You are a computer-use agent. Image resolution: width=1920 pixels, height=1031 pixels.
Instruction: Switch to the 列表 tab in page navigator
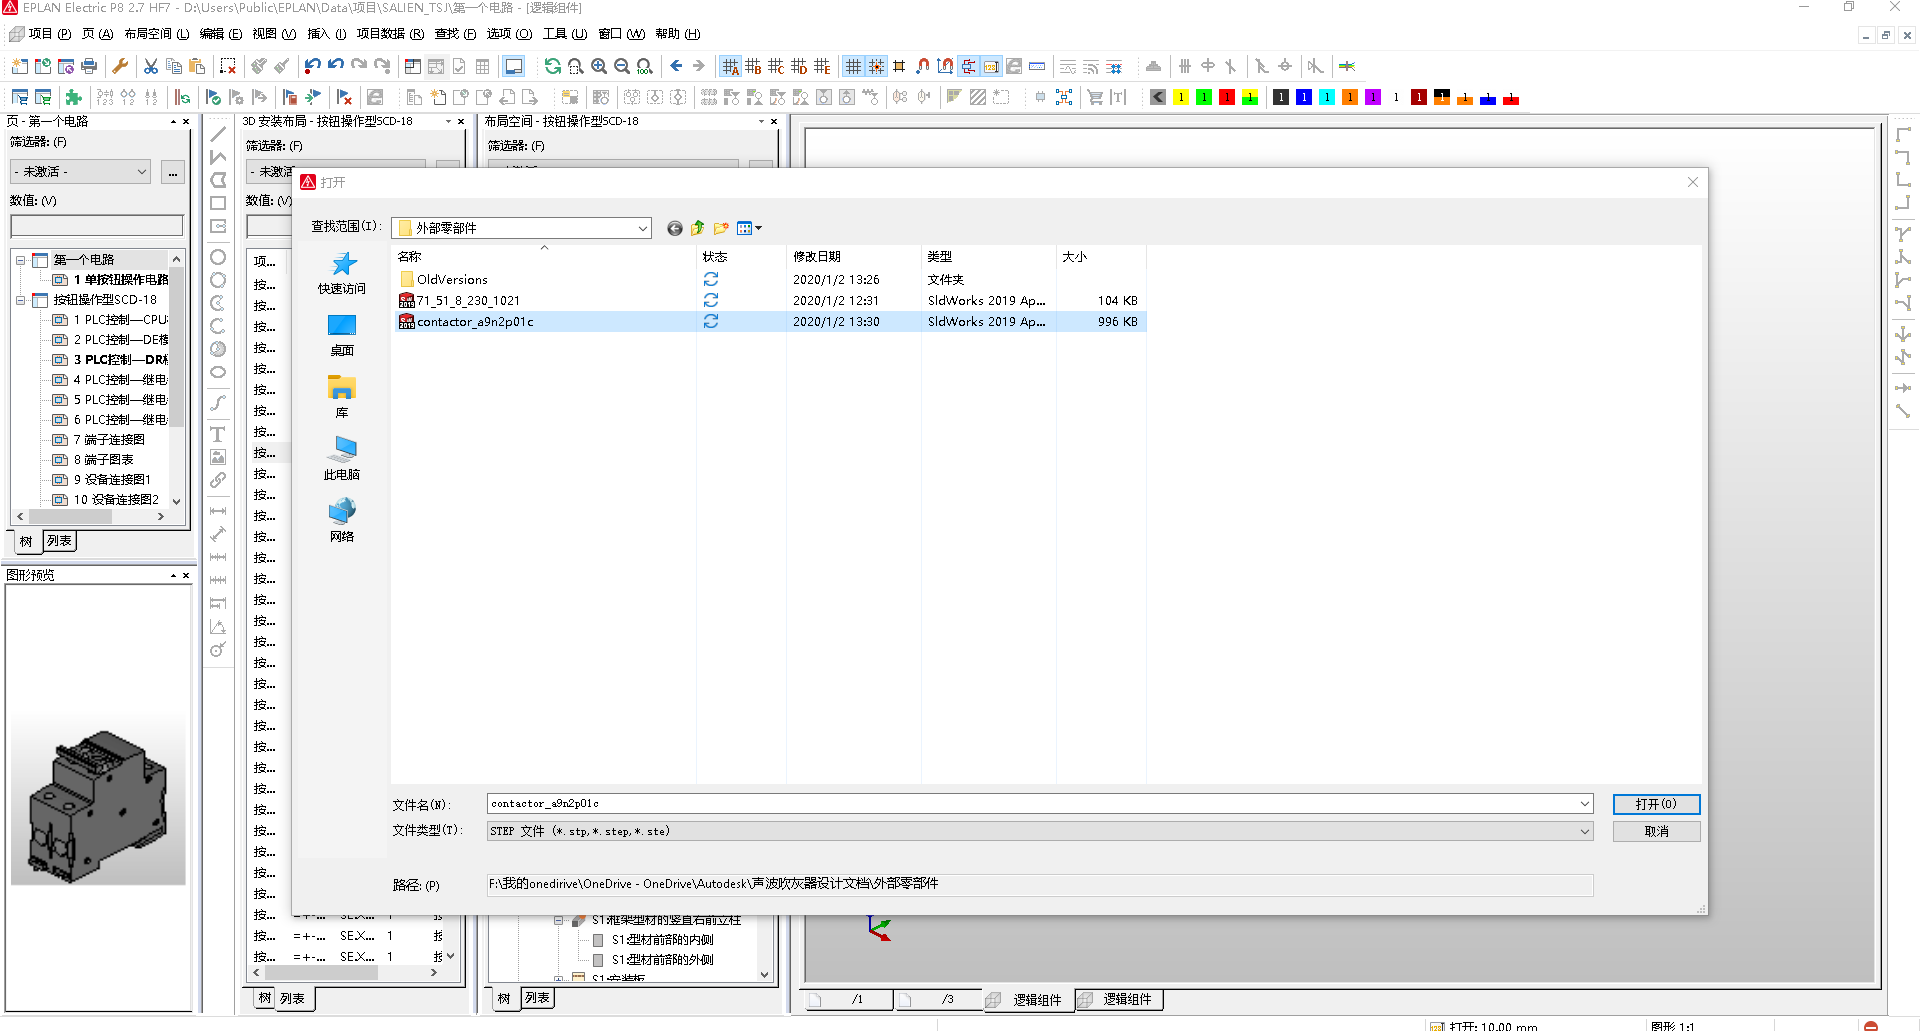pyautogui.click(x=60, y=541)
